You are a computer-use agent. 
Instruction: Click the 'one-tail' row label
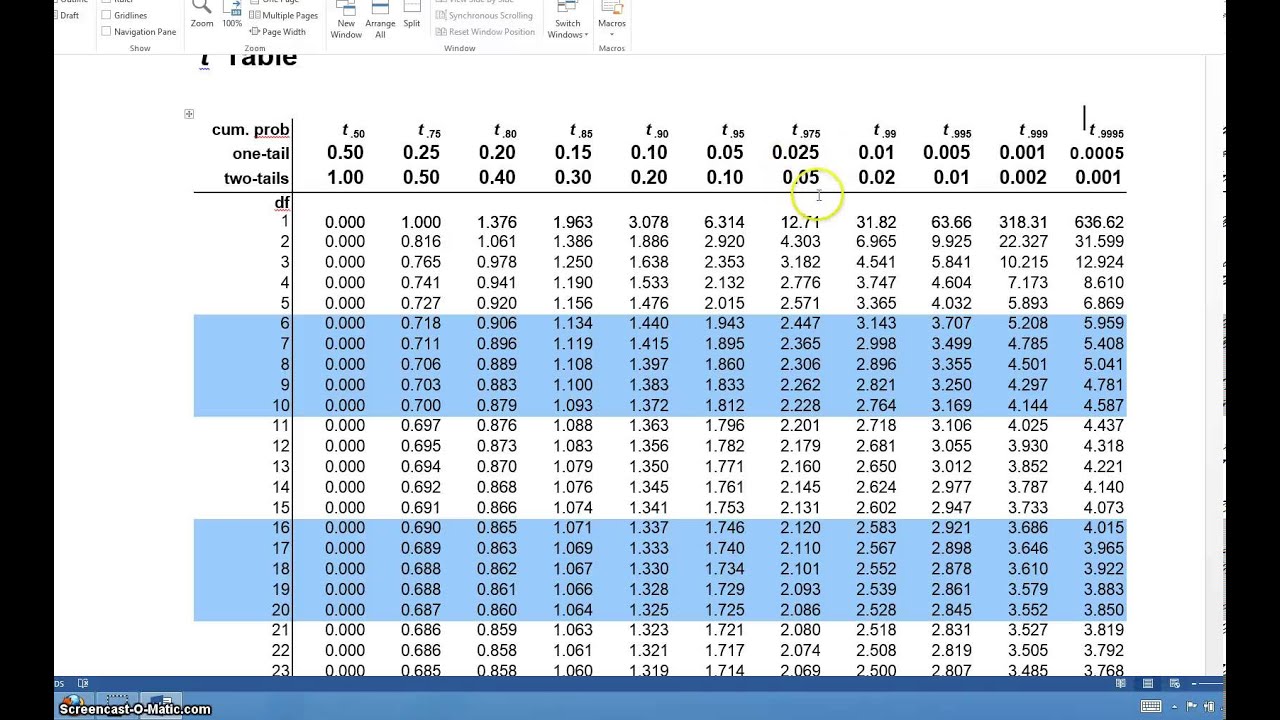[x=261, y=154]
